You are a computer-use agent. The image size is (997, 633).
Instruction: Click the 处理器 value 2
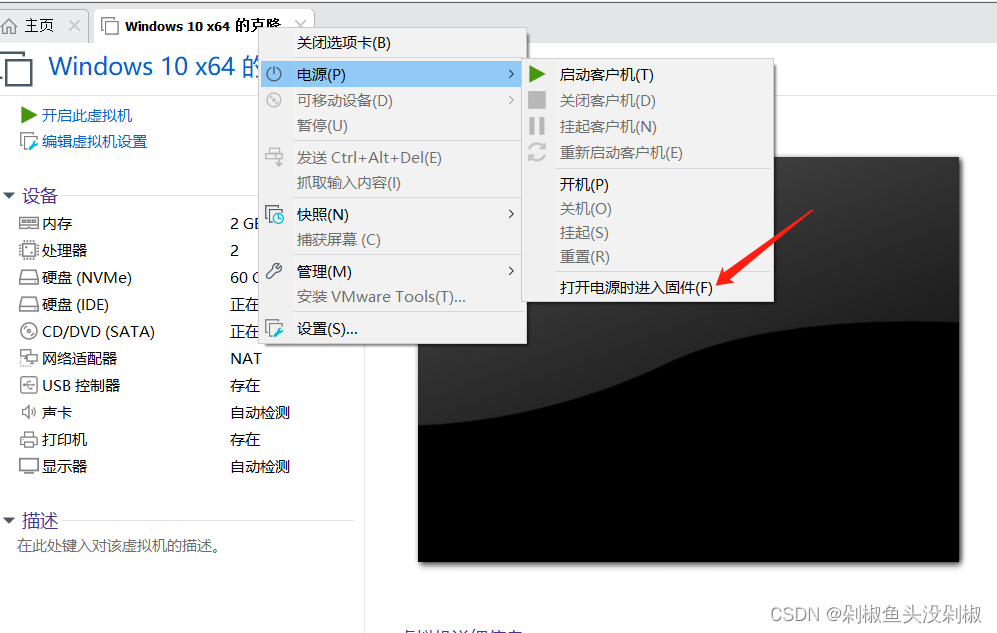point(235,250)
